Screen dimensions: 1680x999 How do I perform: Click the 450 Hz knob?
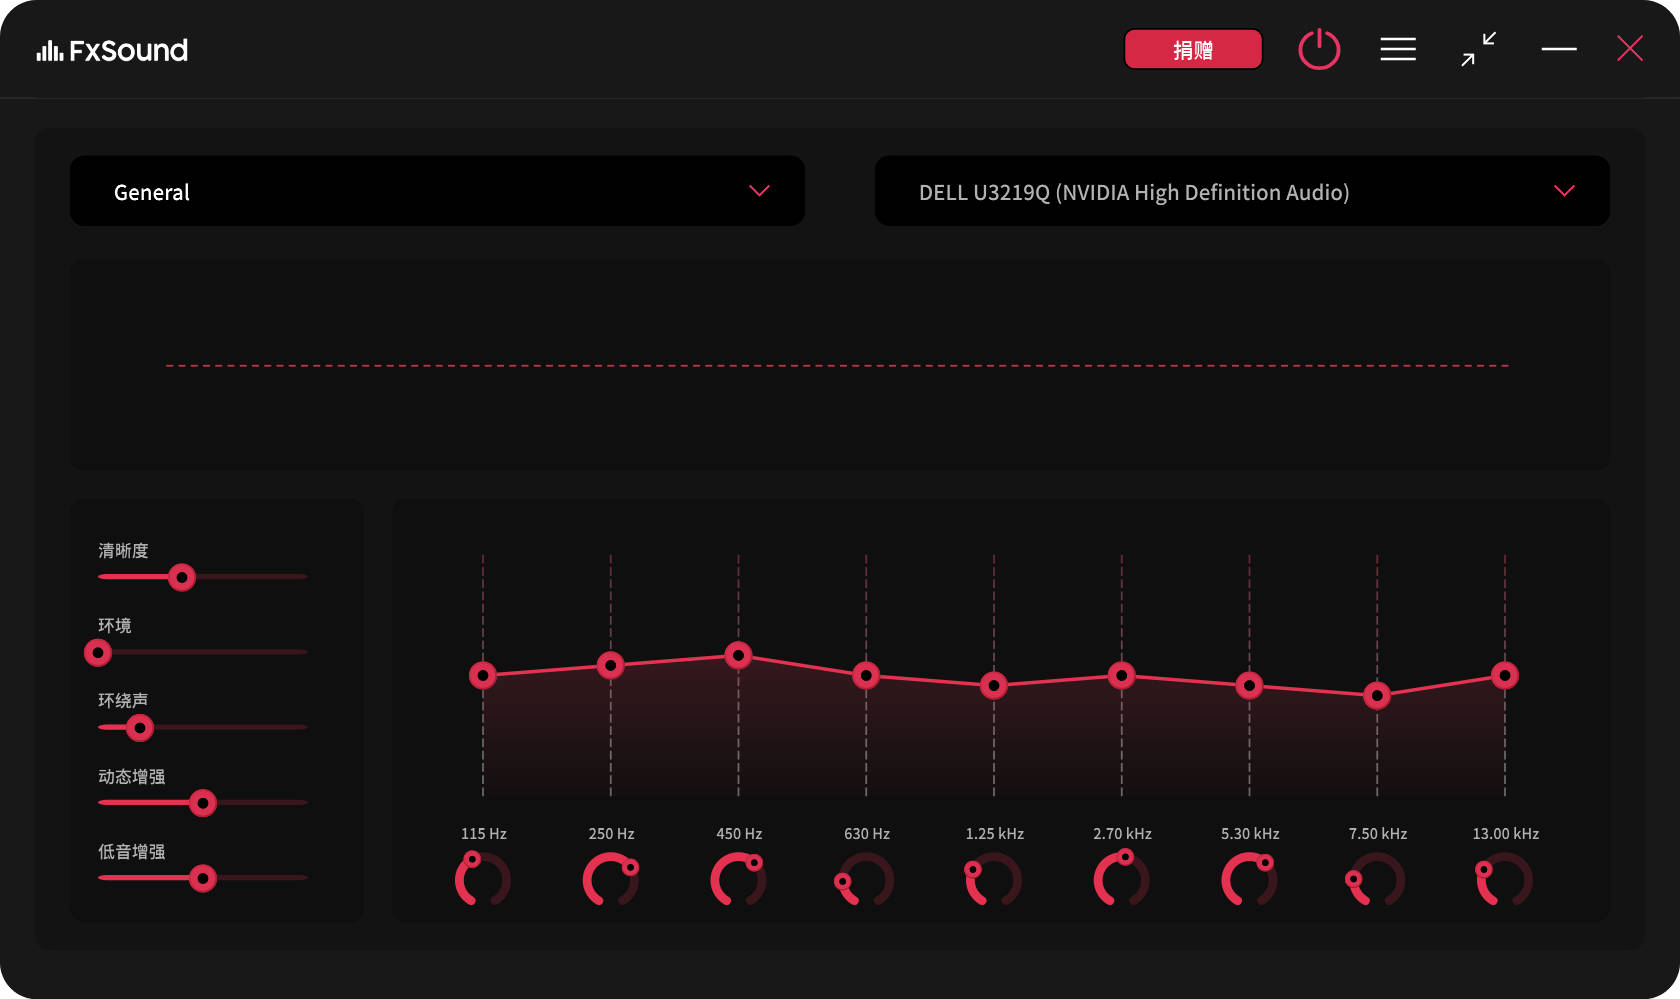(x=739, y=879)
